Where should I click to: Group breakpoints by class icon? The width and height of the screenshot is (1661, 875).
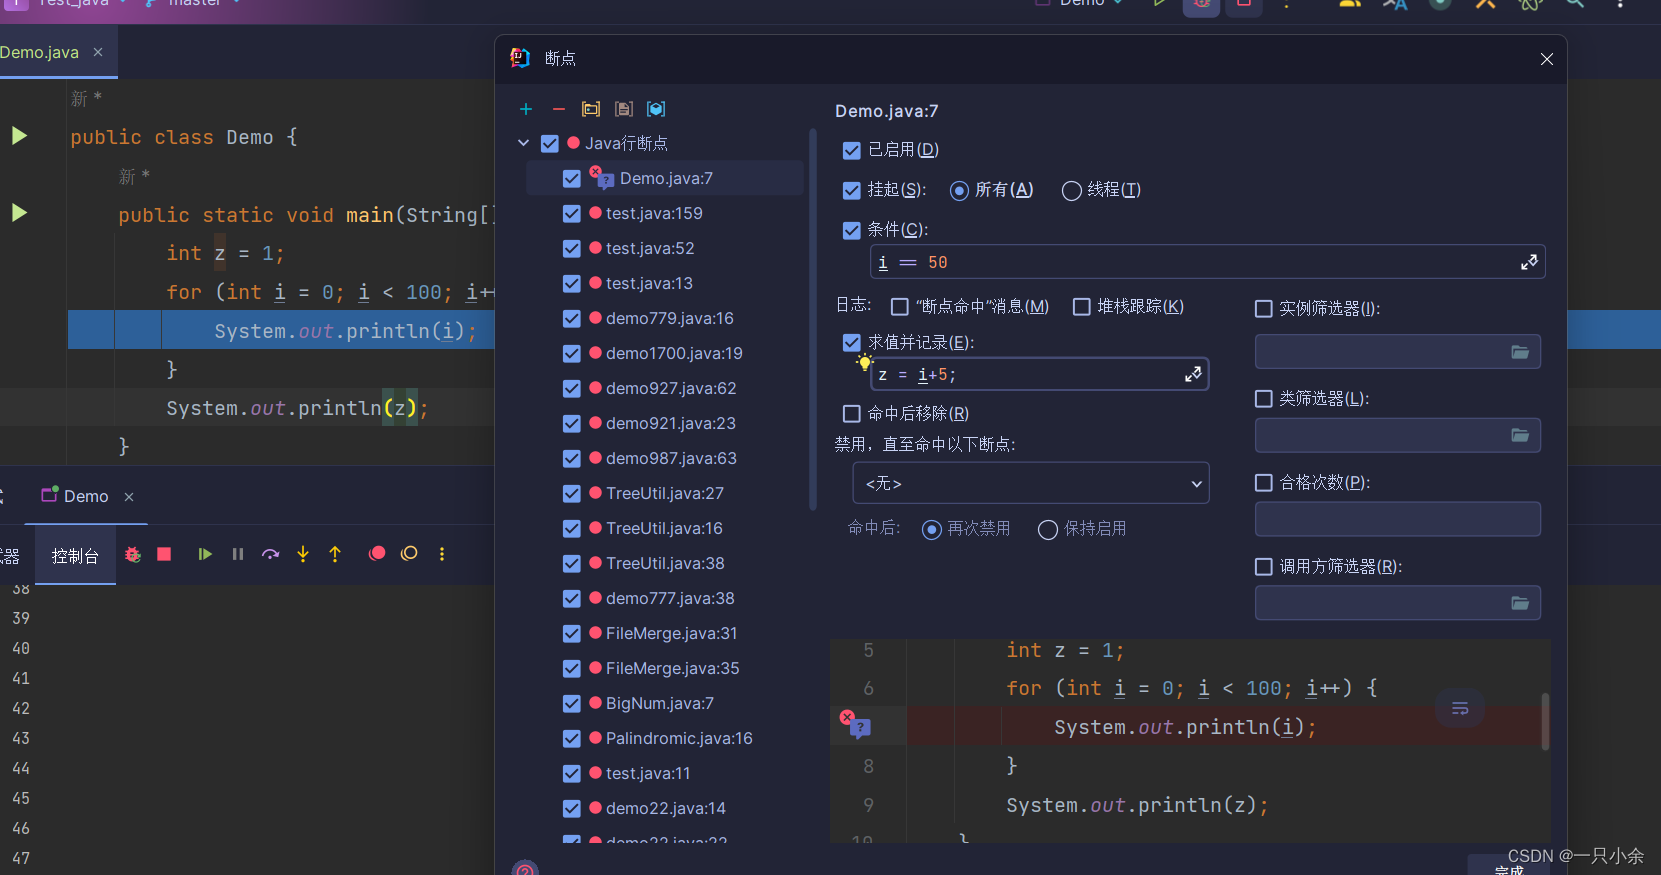(656, 109)
